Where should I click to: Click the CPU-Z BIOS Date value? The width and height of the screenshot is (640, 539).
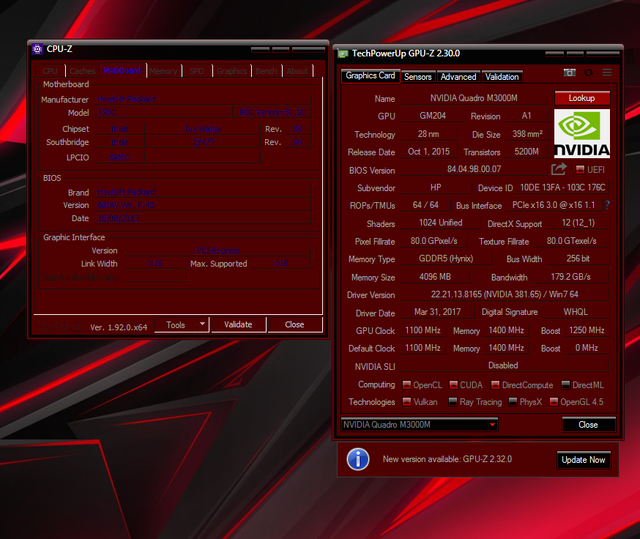coord(203,218)
